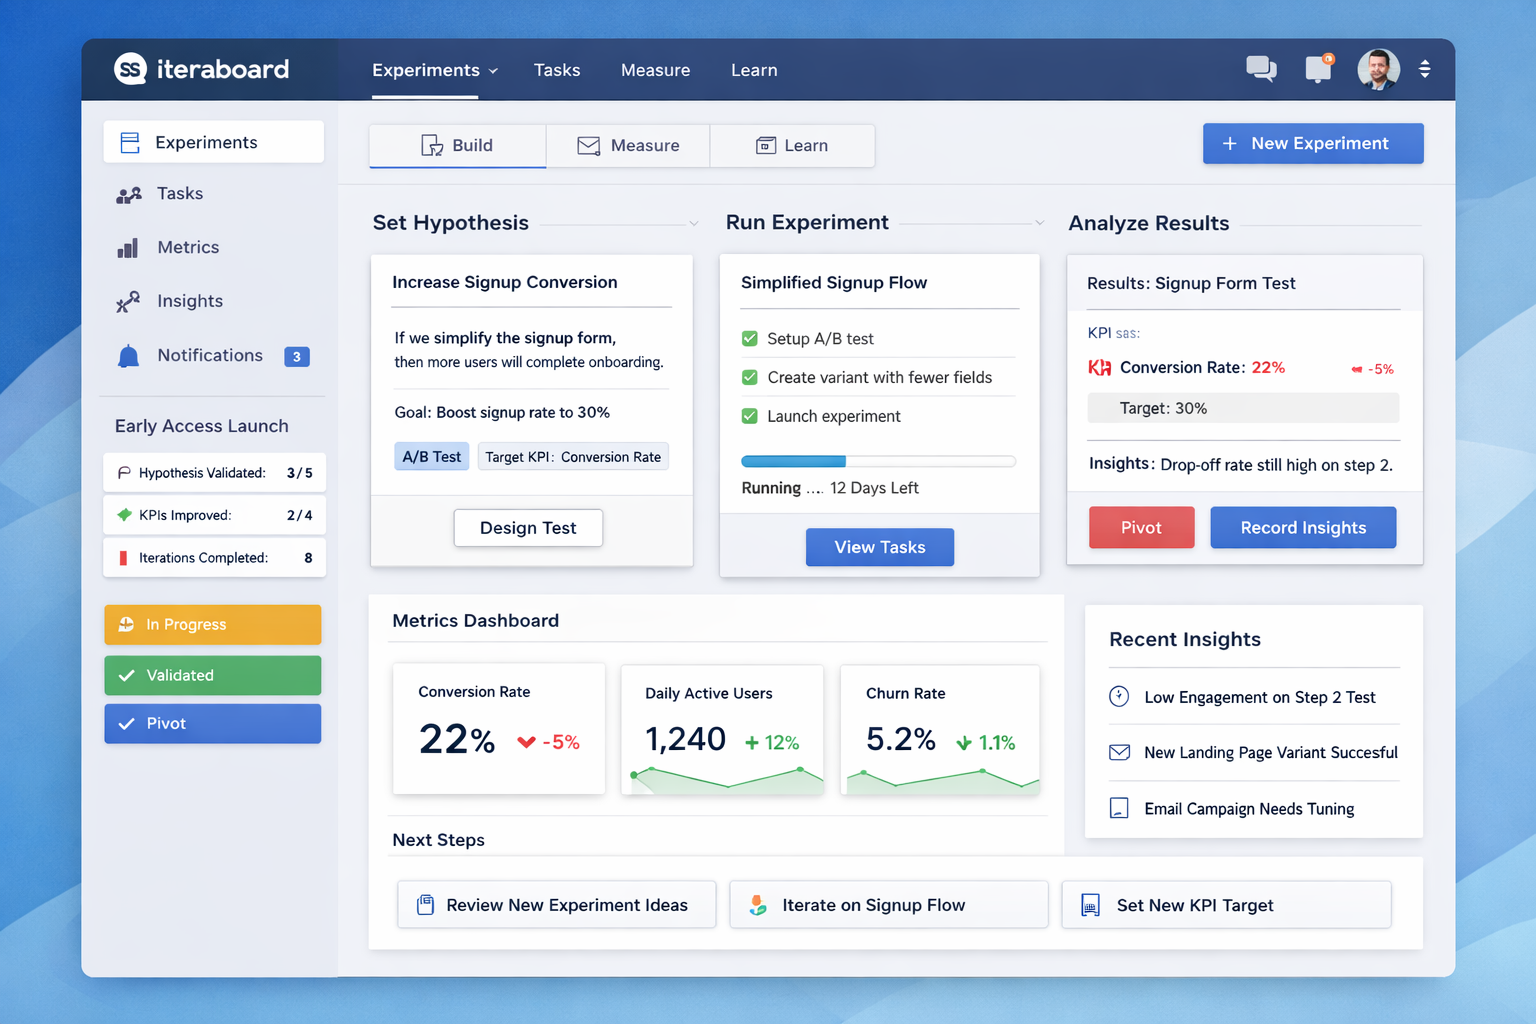Image resolution: width=1536 pixels, height=1024 pixels.
Task: Switch to the Measure tab below header
Action: tap(628, 146)
